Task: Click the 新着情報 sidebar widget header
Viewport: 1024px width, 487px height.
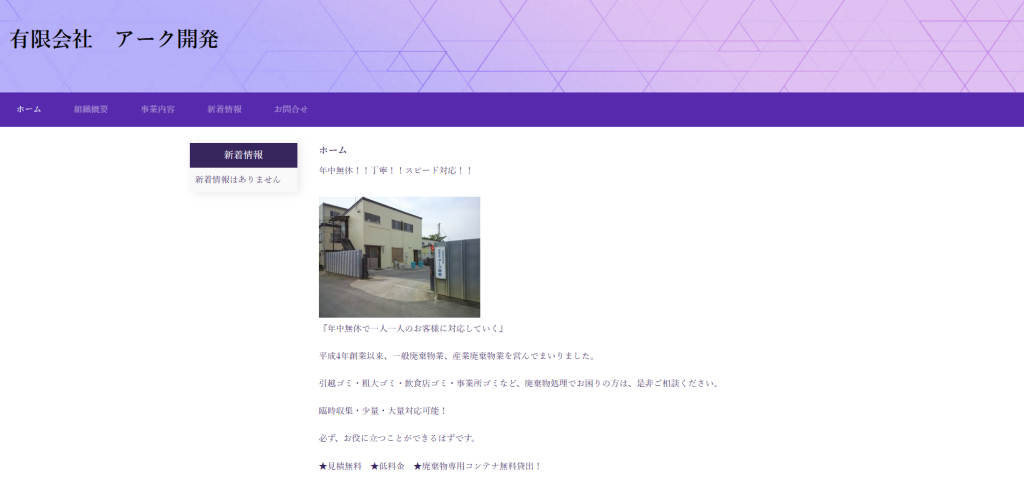Action: [243, 155]
